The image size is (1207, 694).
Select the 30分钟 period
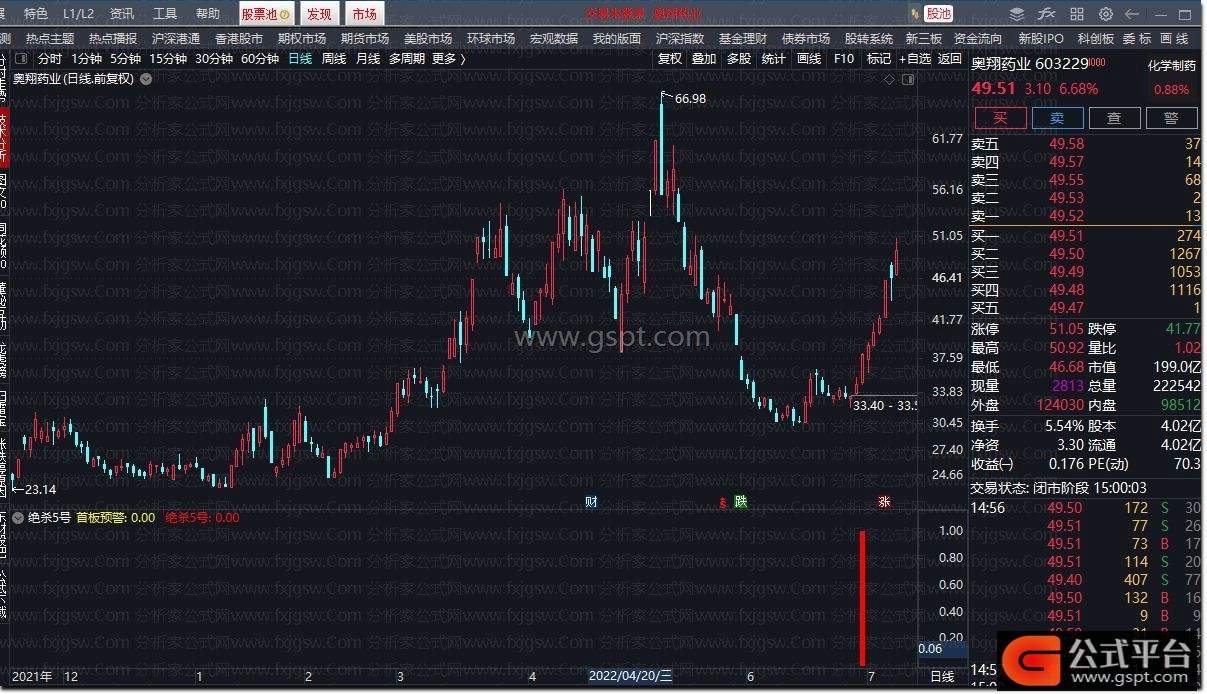[x=214, y=59]
